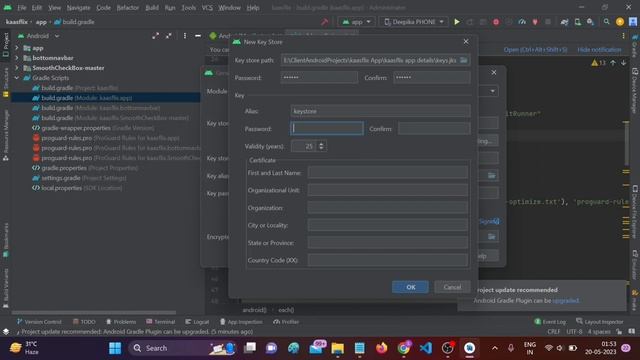Viewport: 640px width, 360px height.
Task: Click the City or Locality field
Action: click(x=388, y=225)
